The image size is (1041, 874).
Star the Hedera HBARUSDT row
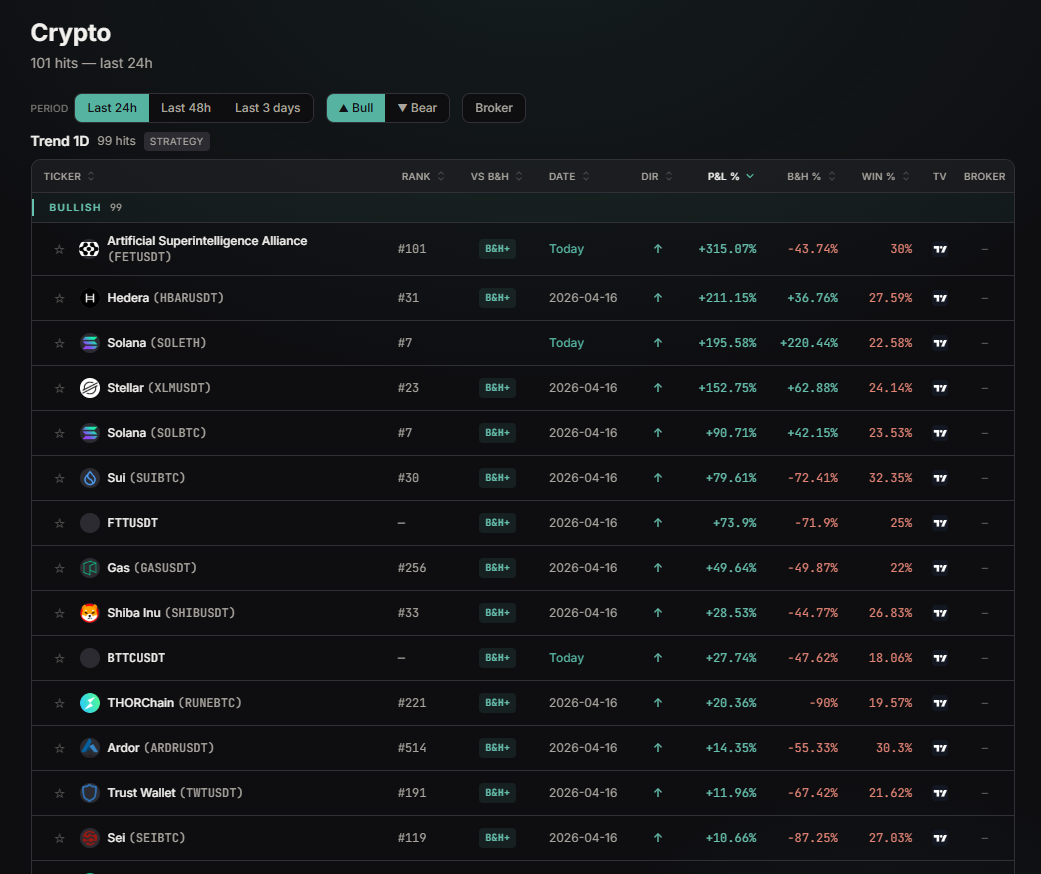(x=59, y=298)
